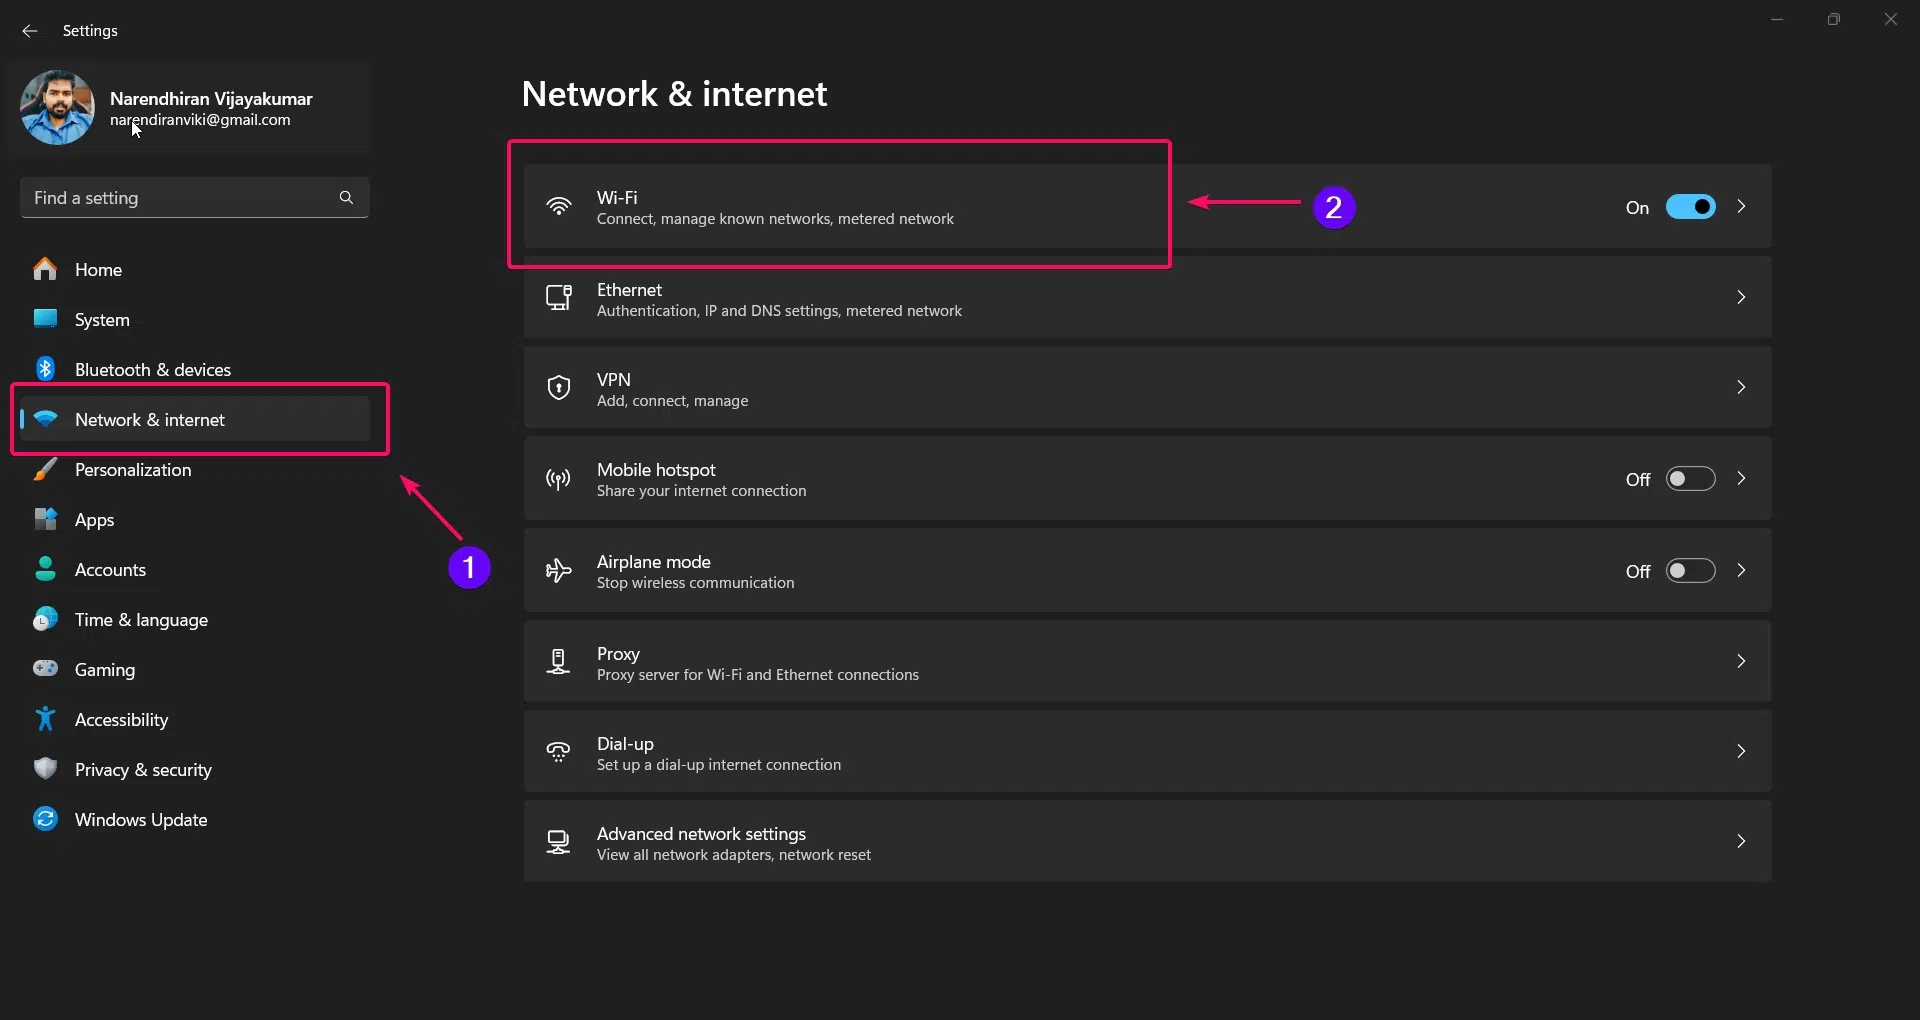Click the Apps icon in sidebar
Image resolution: width=1920 pixels, height=1020 pixels.
45,519
